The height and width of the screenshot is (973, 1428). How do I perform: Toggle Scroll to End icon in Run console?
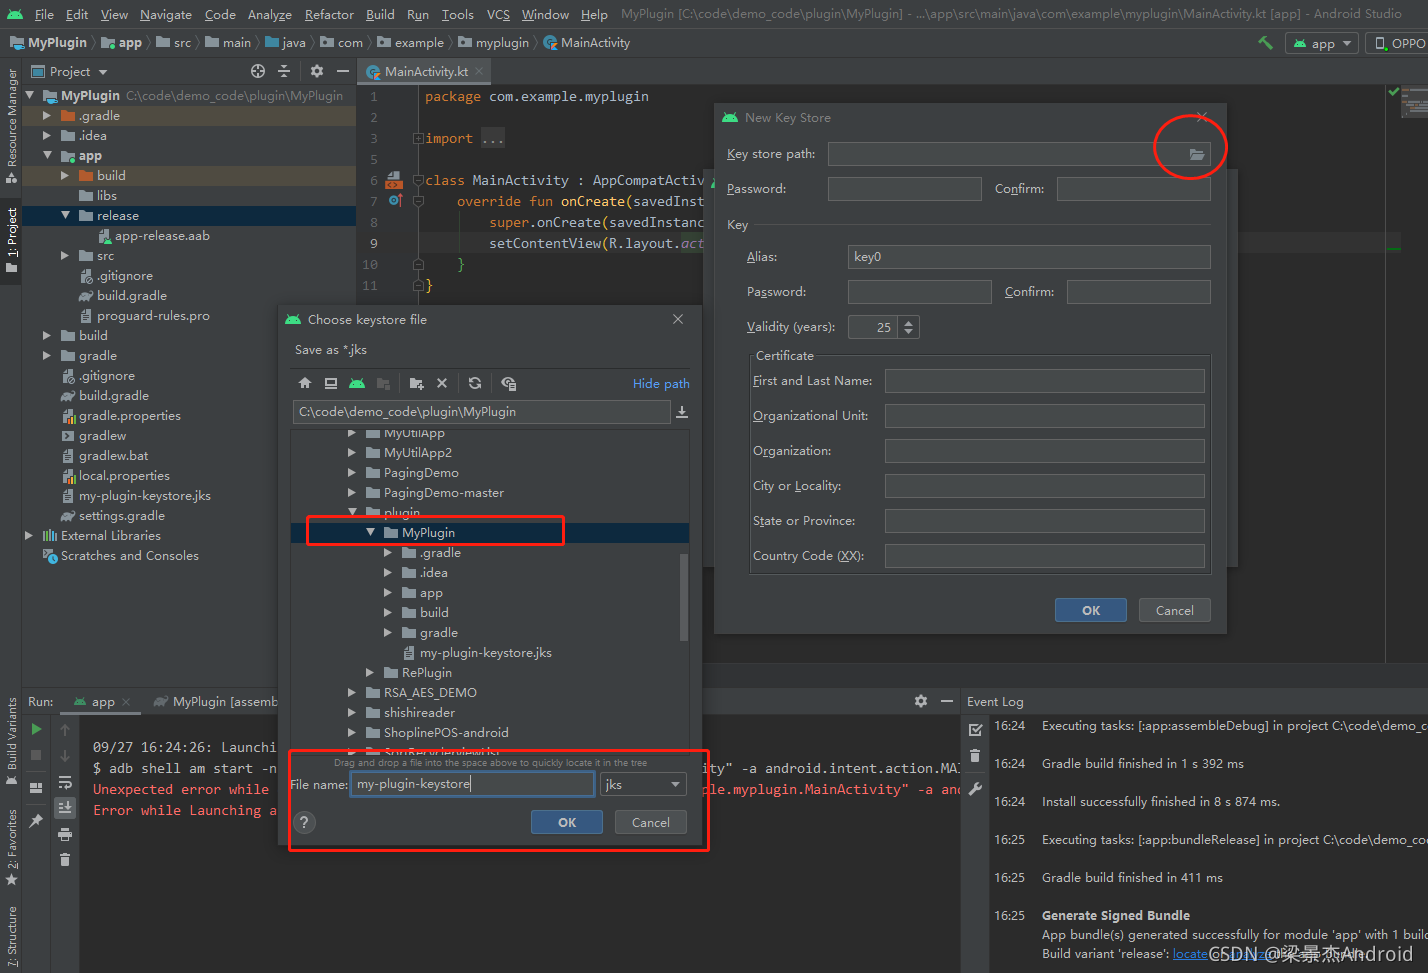65,808
